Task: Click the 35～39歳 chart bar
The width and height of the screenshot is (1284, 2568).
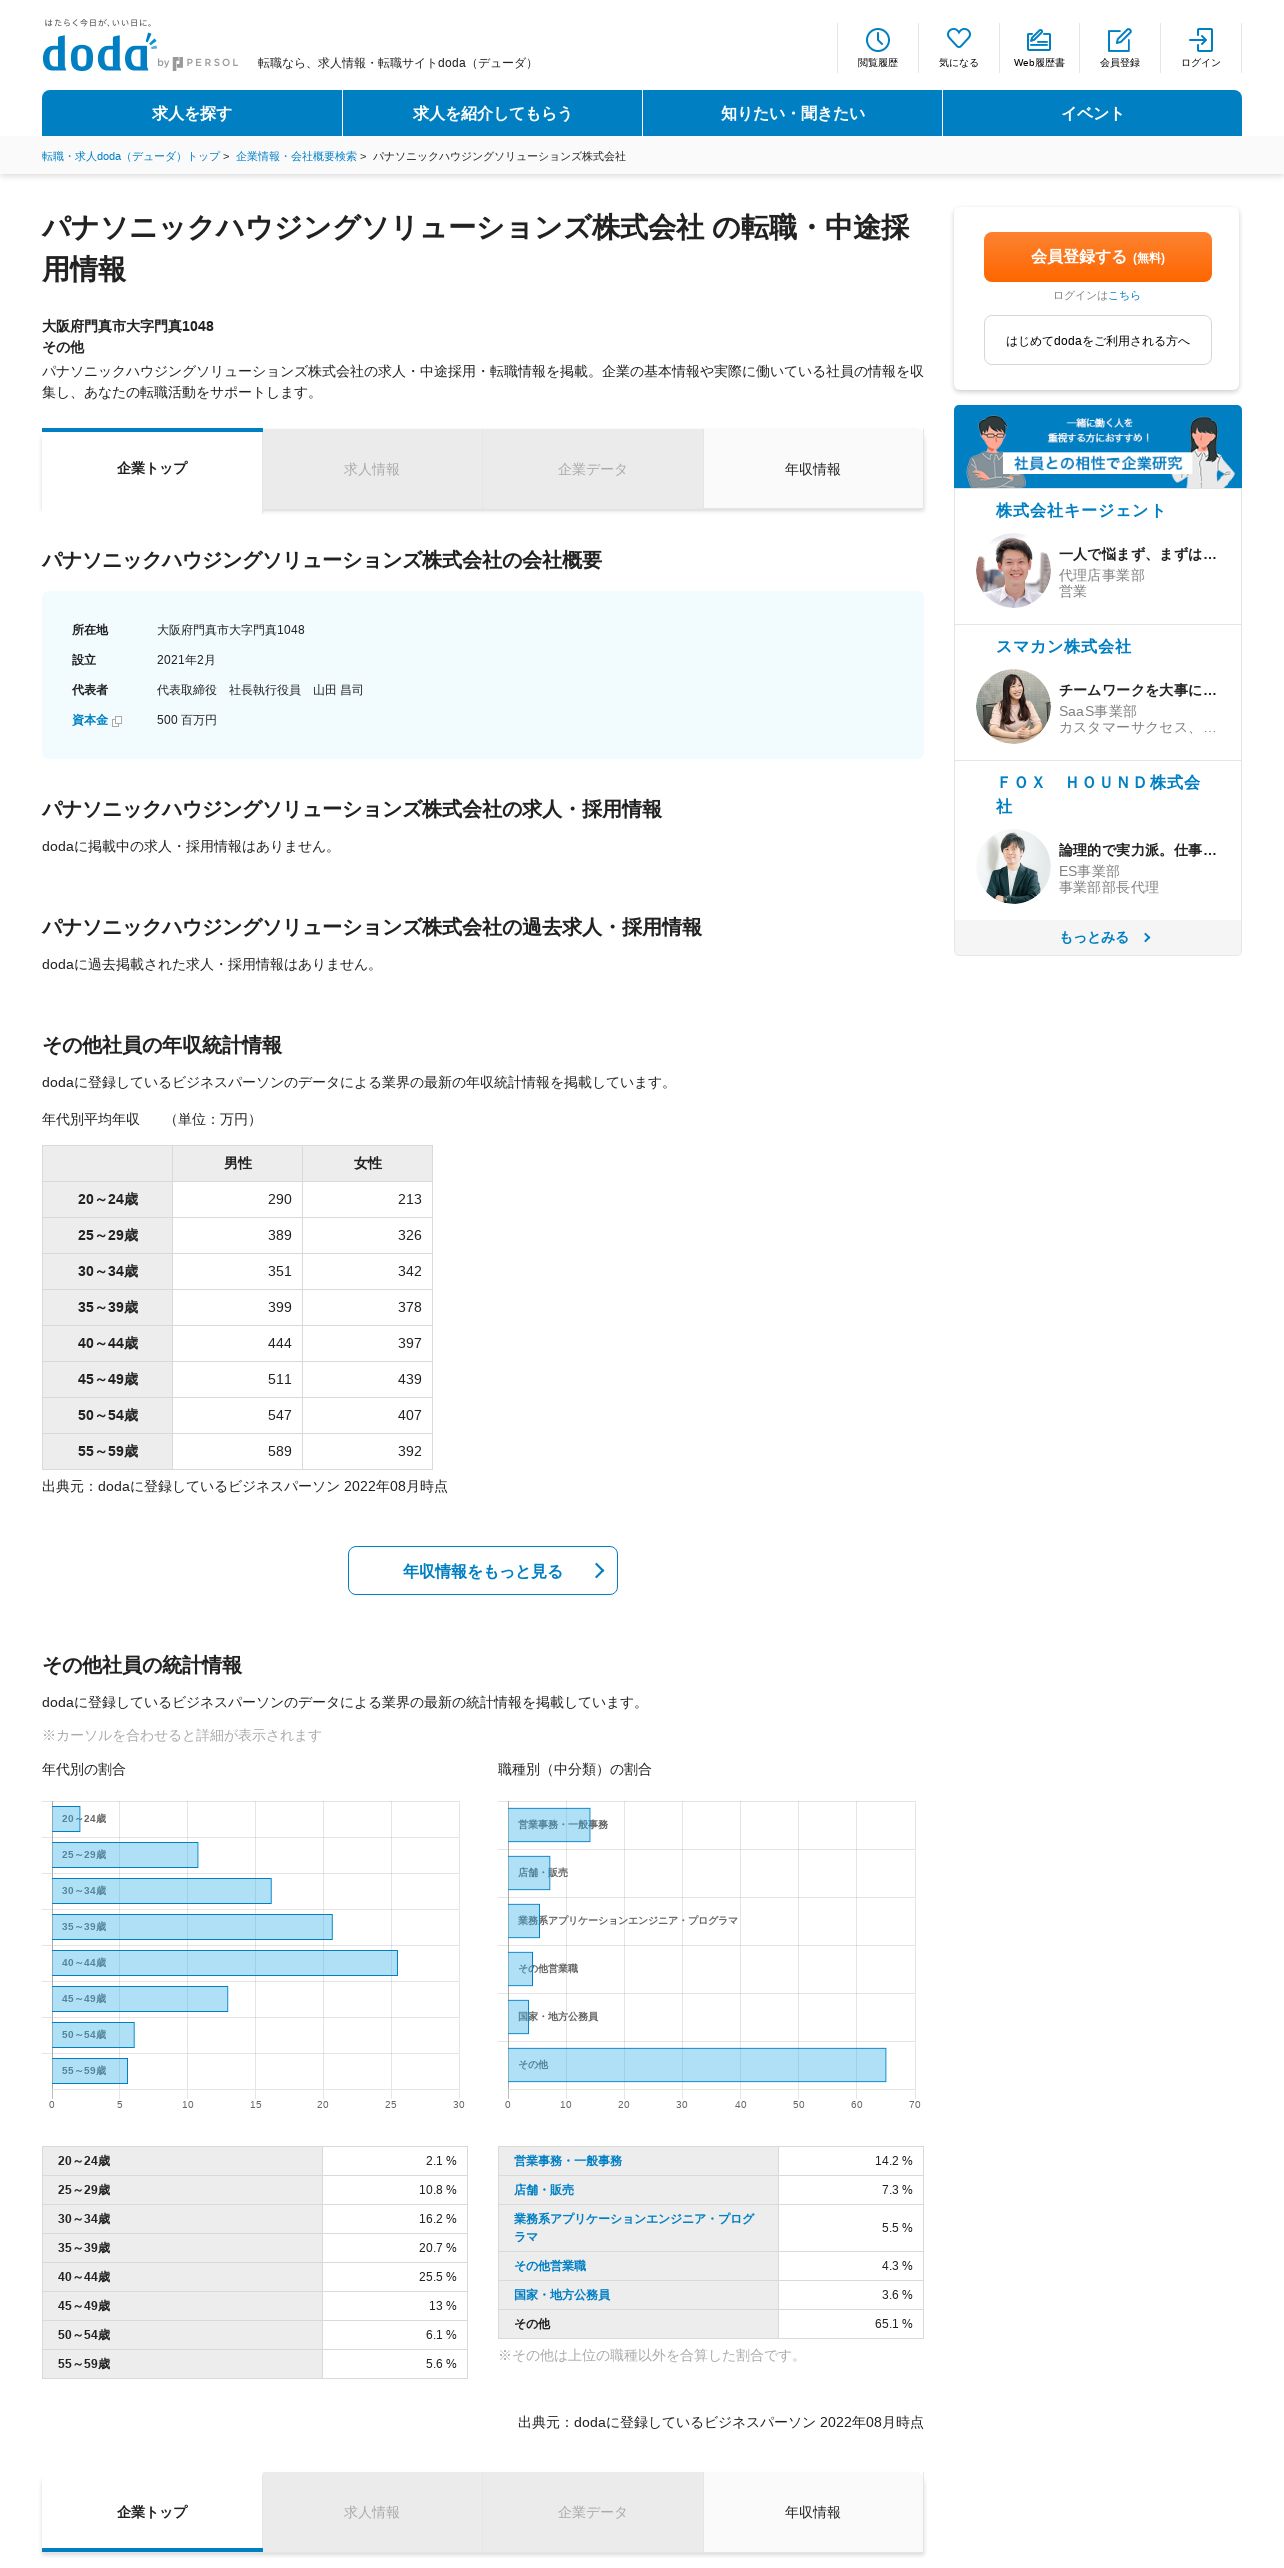Action: click(x=192, y=1926)
